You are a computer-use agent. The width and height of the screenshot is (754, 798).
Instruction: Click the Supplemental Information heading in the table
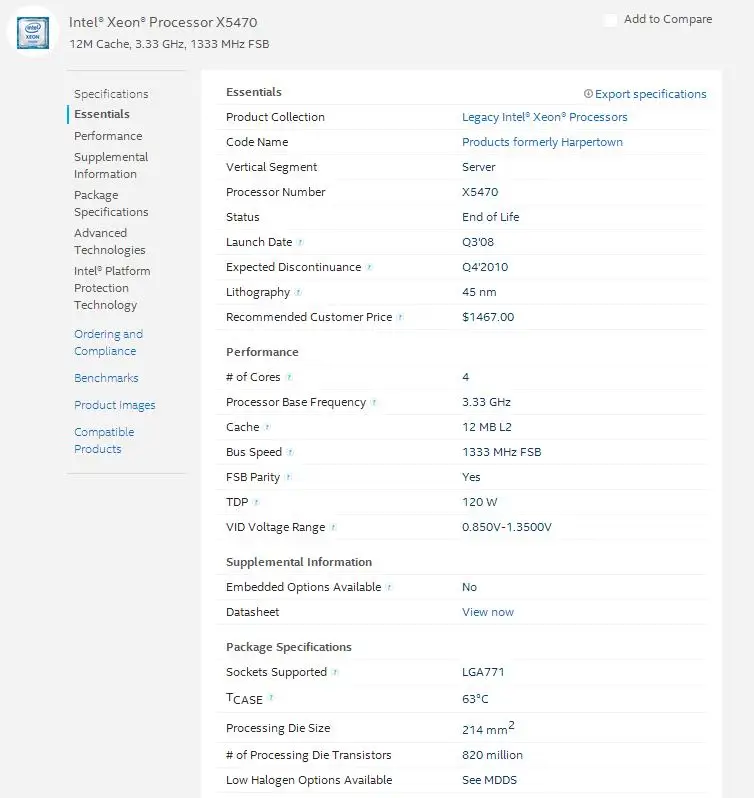tap(299, 562)
